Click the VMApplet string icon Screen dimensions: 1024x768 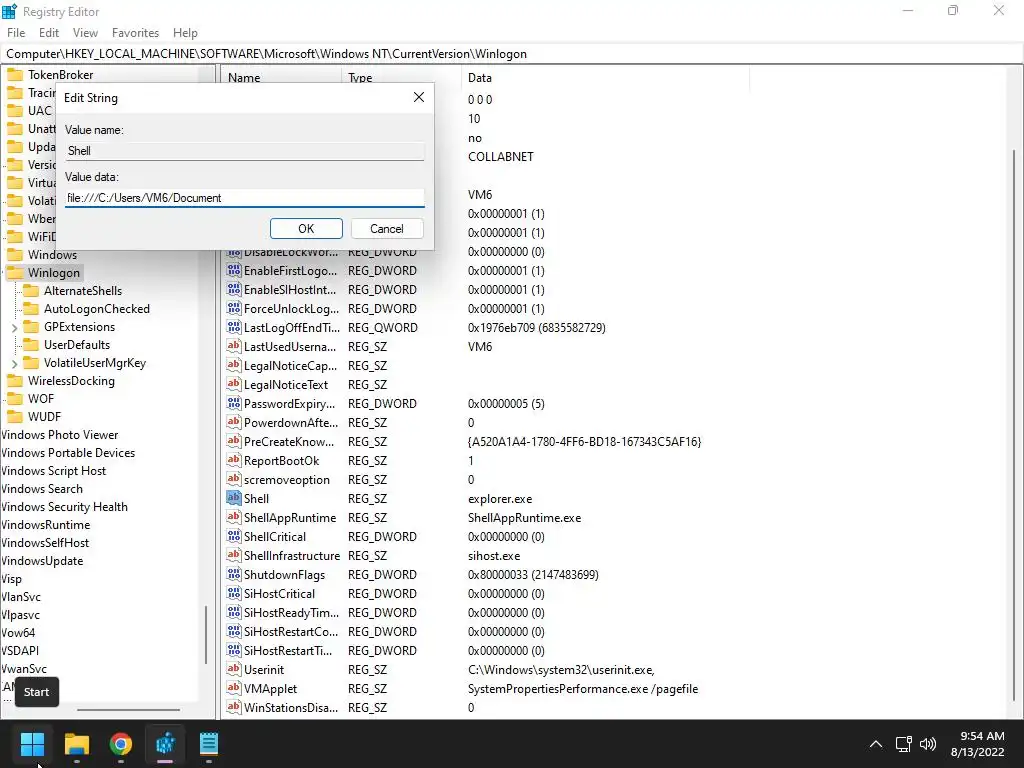(233, 688)
